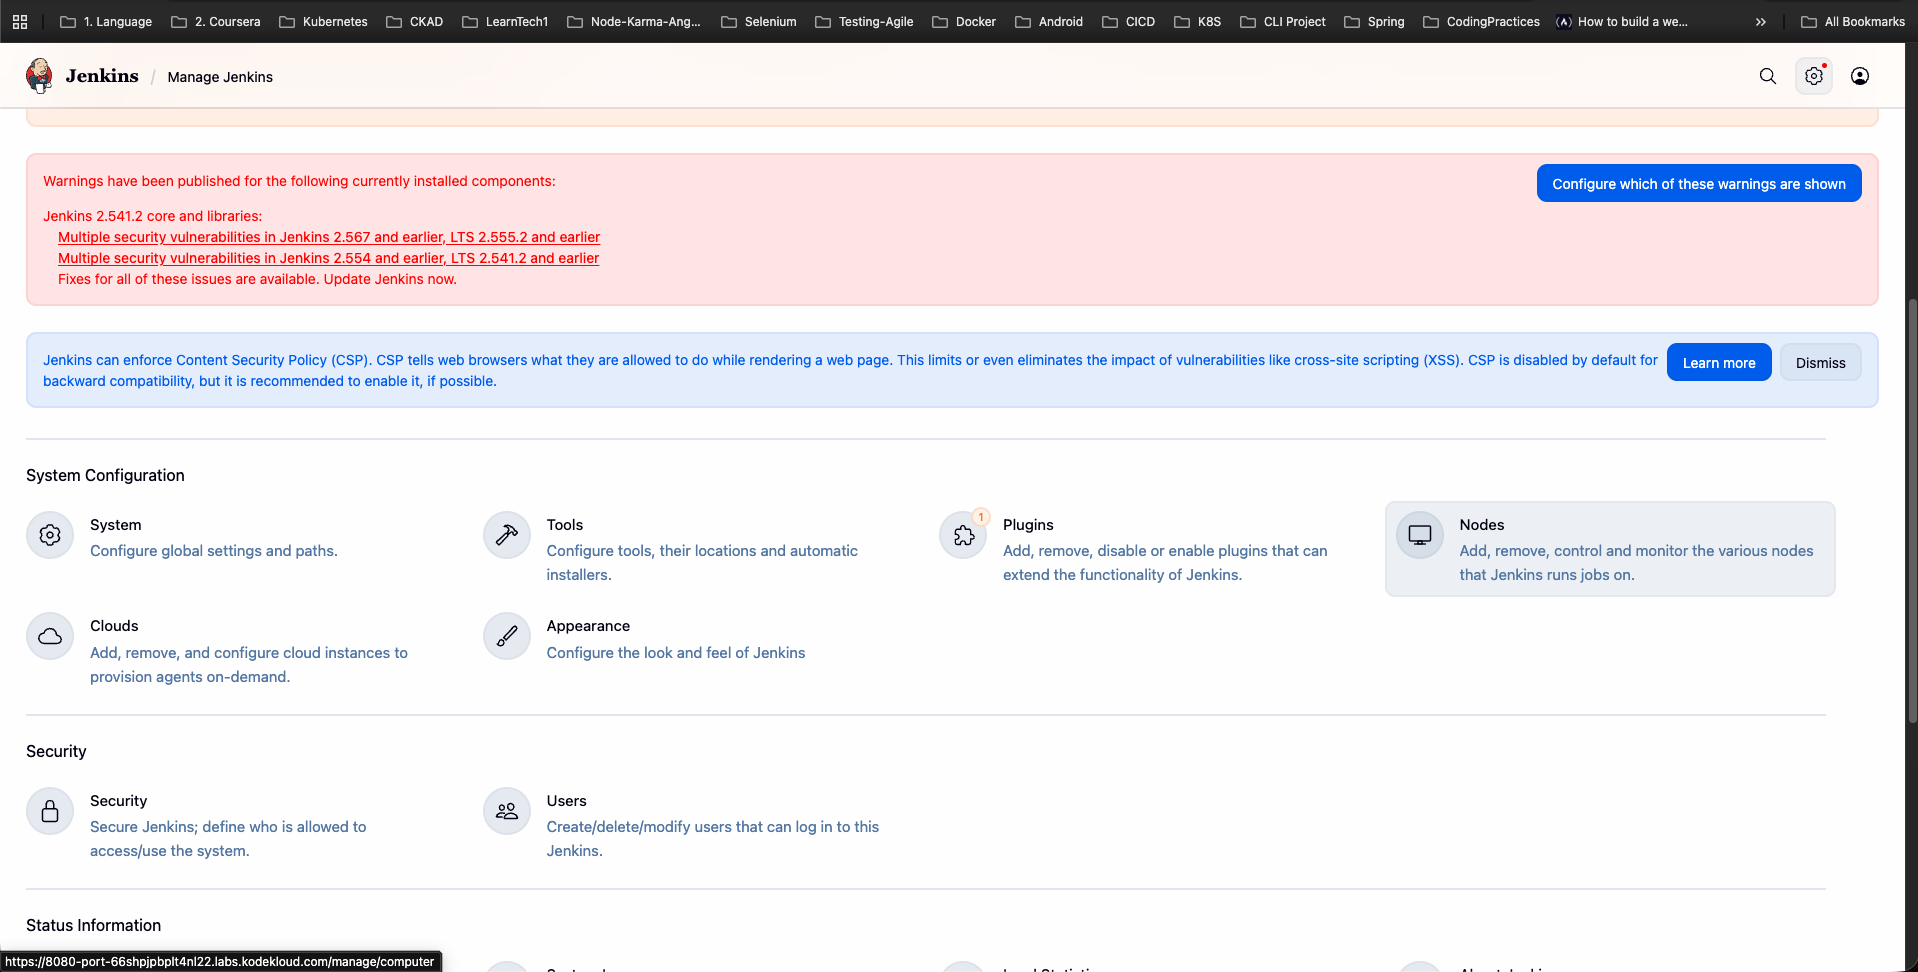Expand the bookmarks overflow chevron
Viewport: 1918px width, 972px height.
pos(1761,21)
